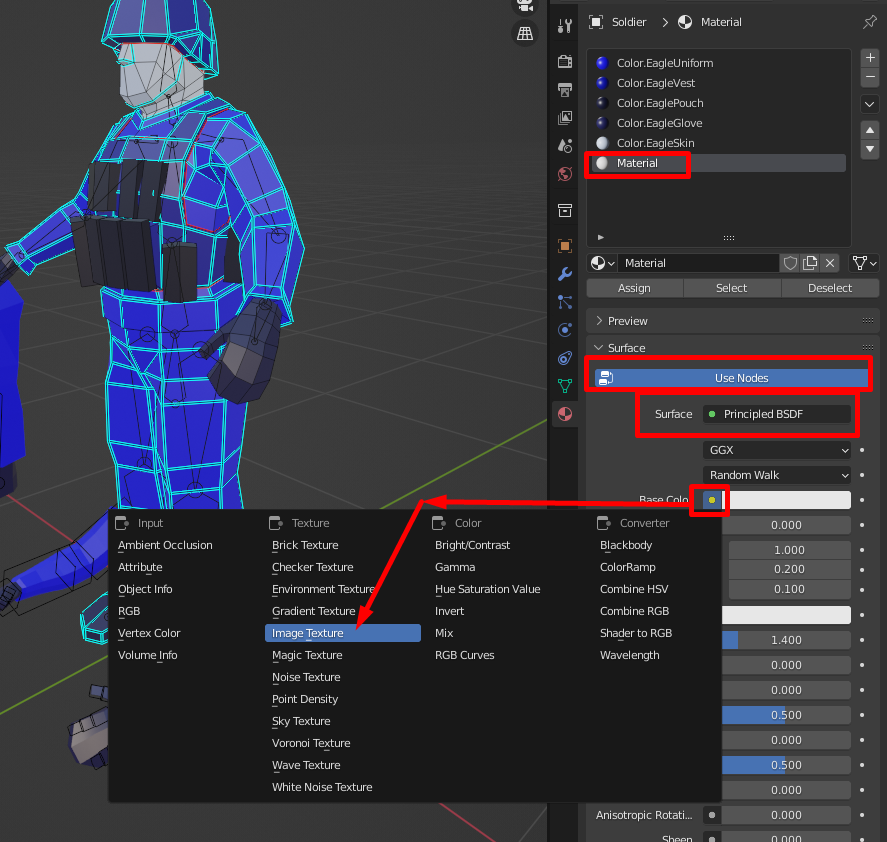The image size is (887, 842).
Task: Move material slot down
Action: coord(870,149)
